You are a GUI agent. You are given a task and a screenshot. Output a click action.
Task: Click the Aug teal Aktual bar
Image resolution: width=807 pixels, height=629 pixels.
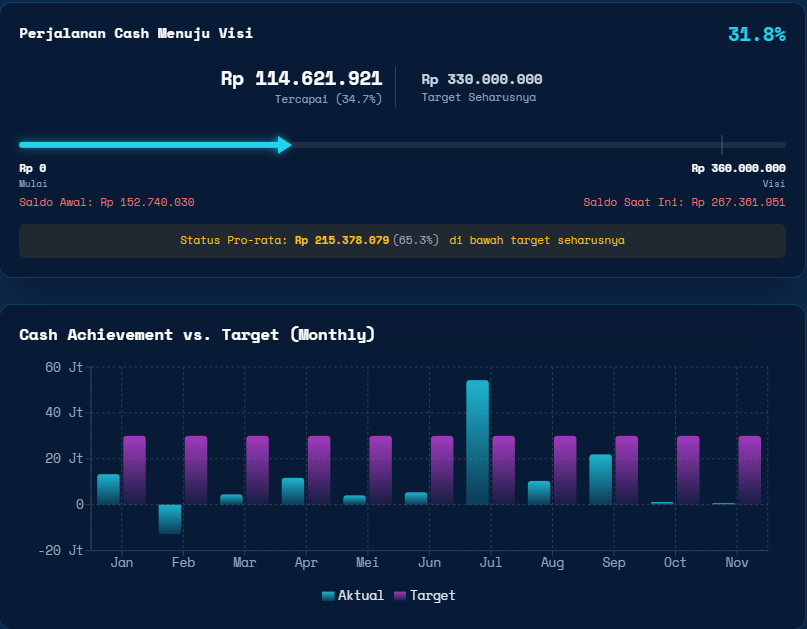[x=539, y=493]
